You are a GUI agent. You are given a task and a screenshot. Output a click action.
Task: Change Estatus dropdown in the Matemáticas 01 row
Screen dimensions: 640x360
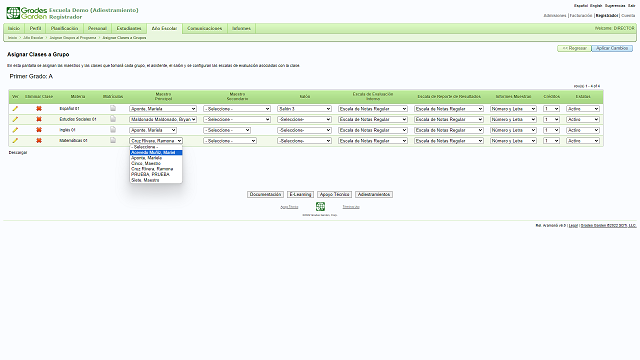click(583, 141)
